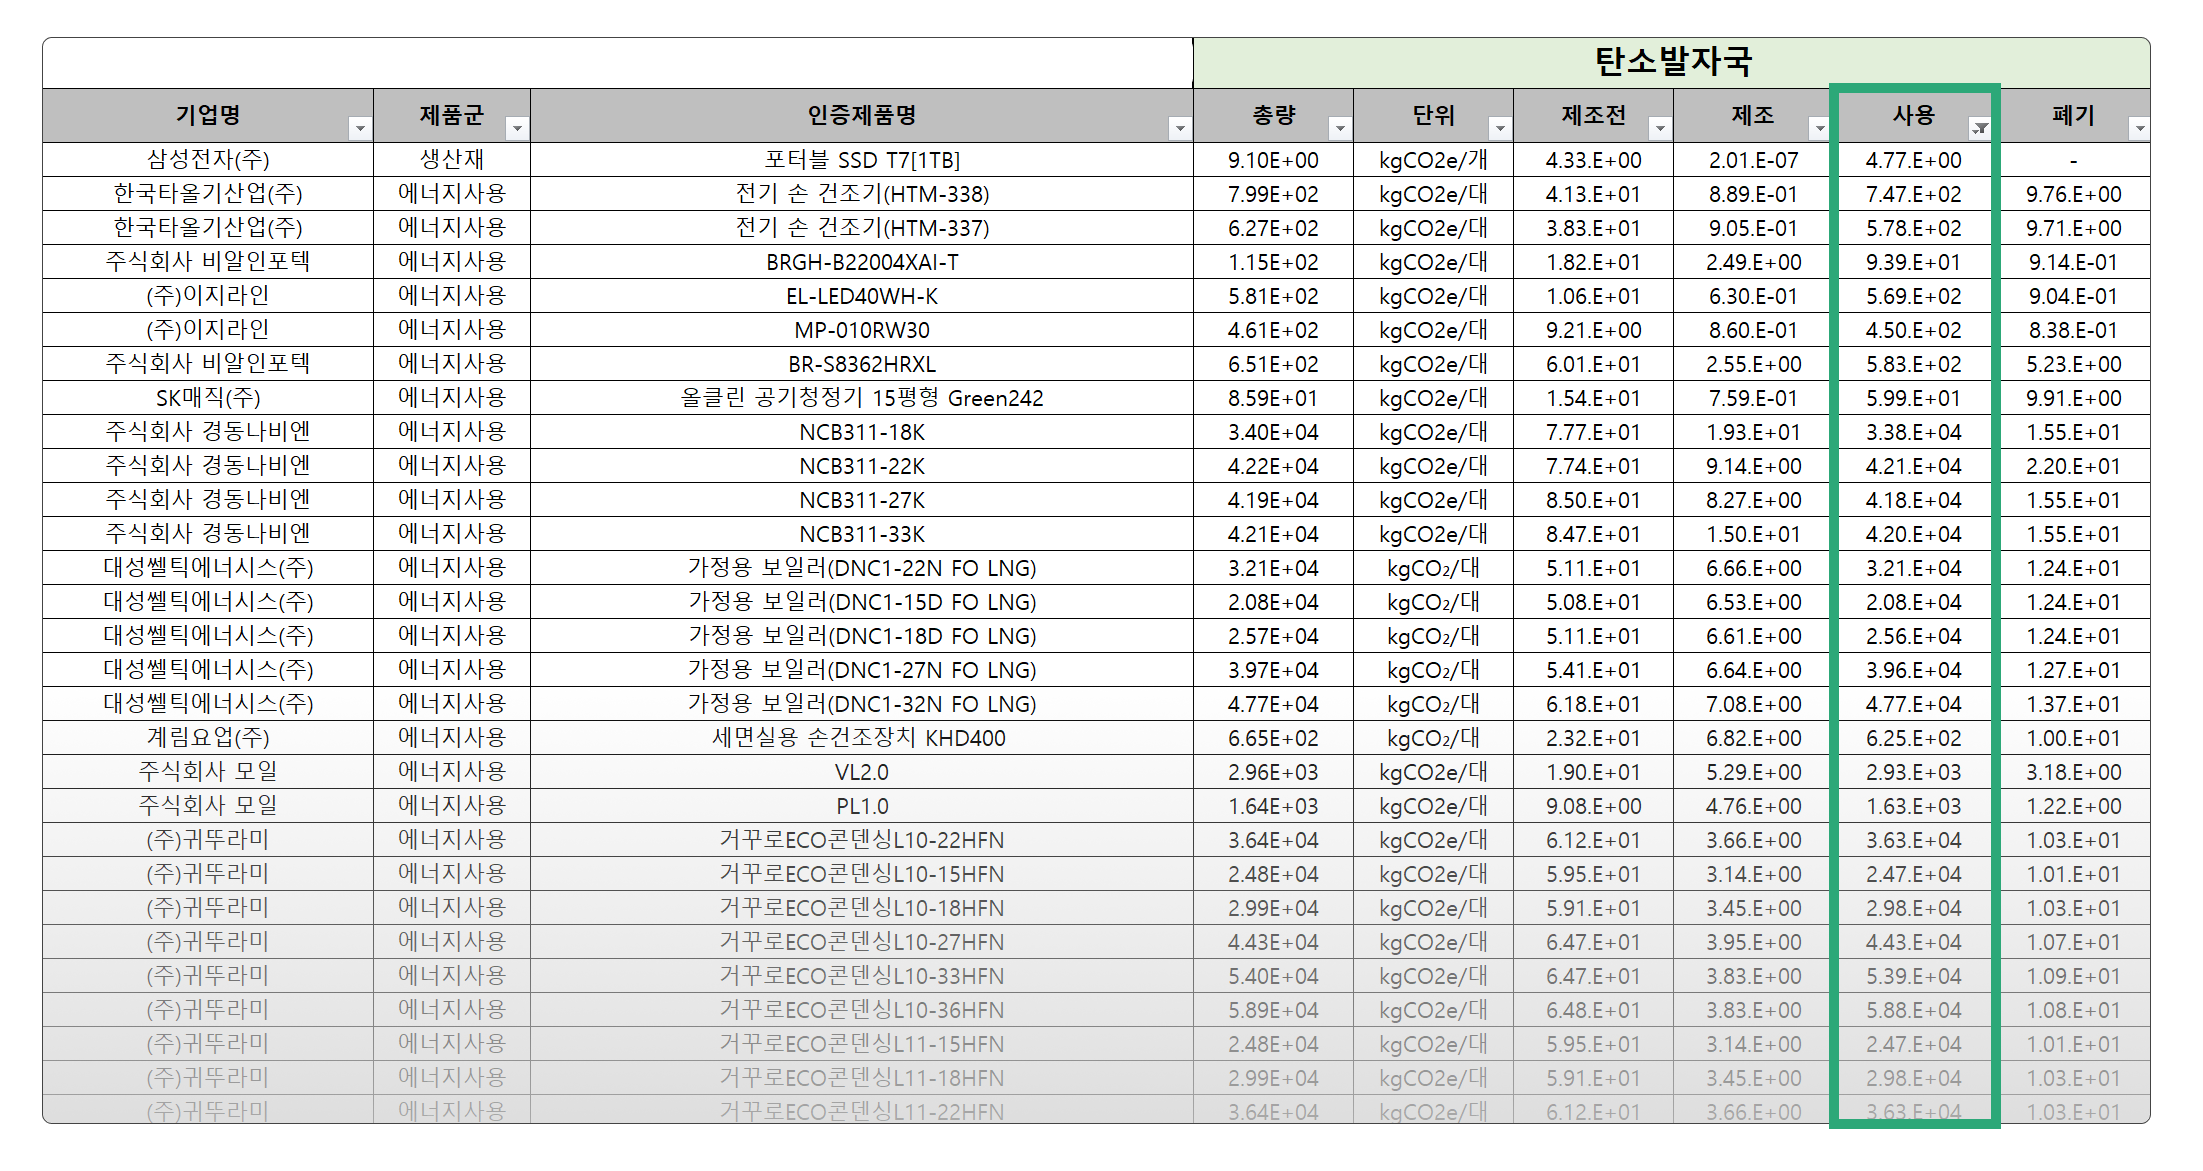Open the 제조전 column filter dropdown

1660,128
